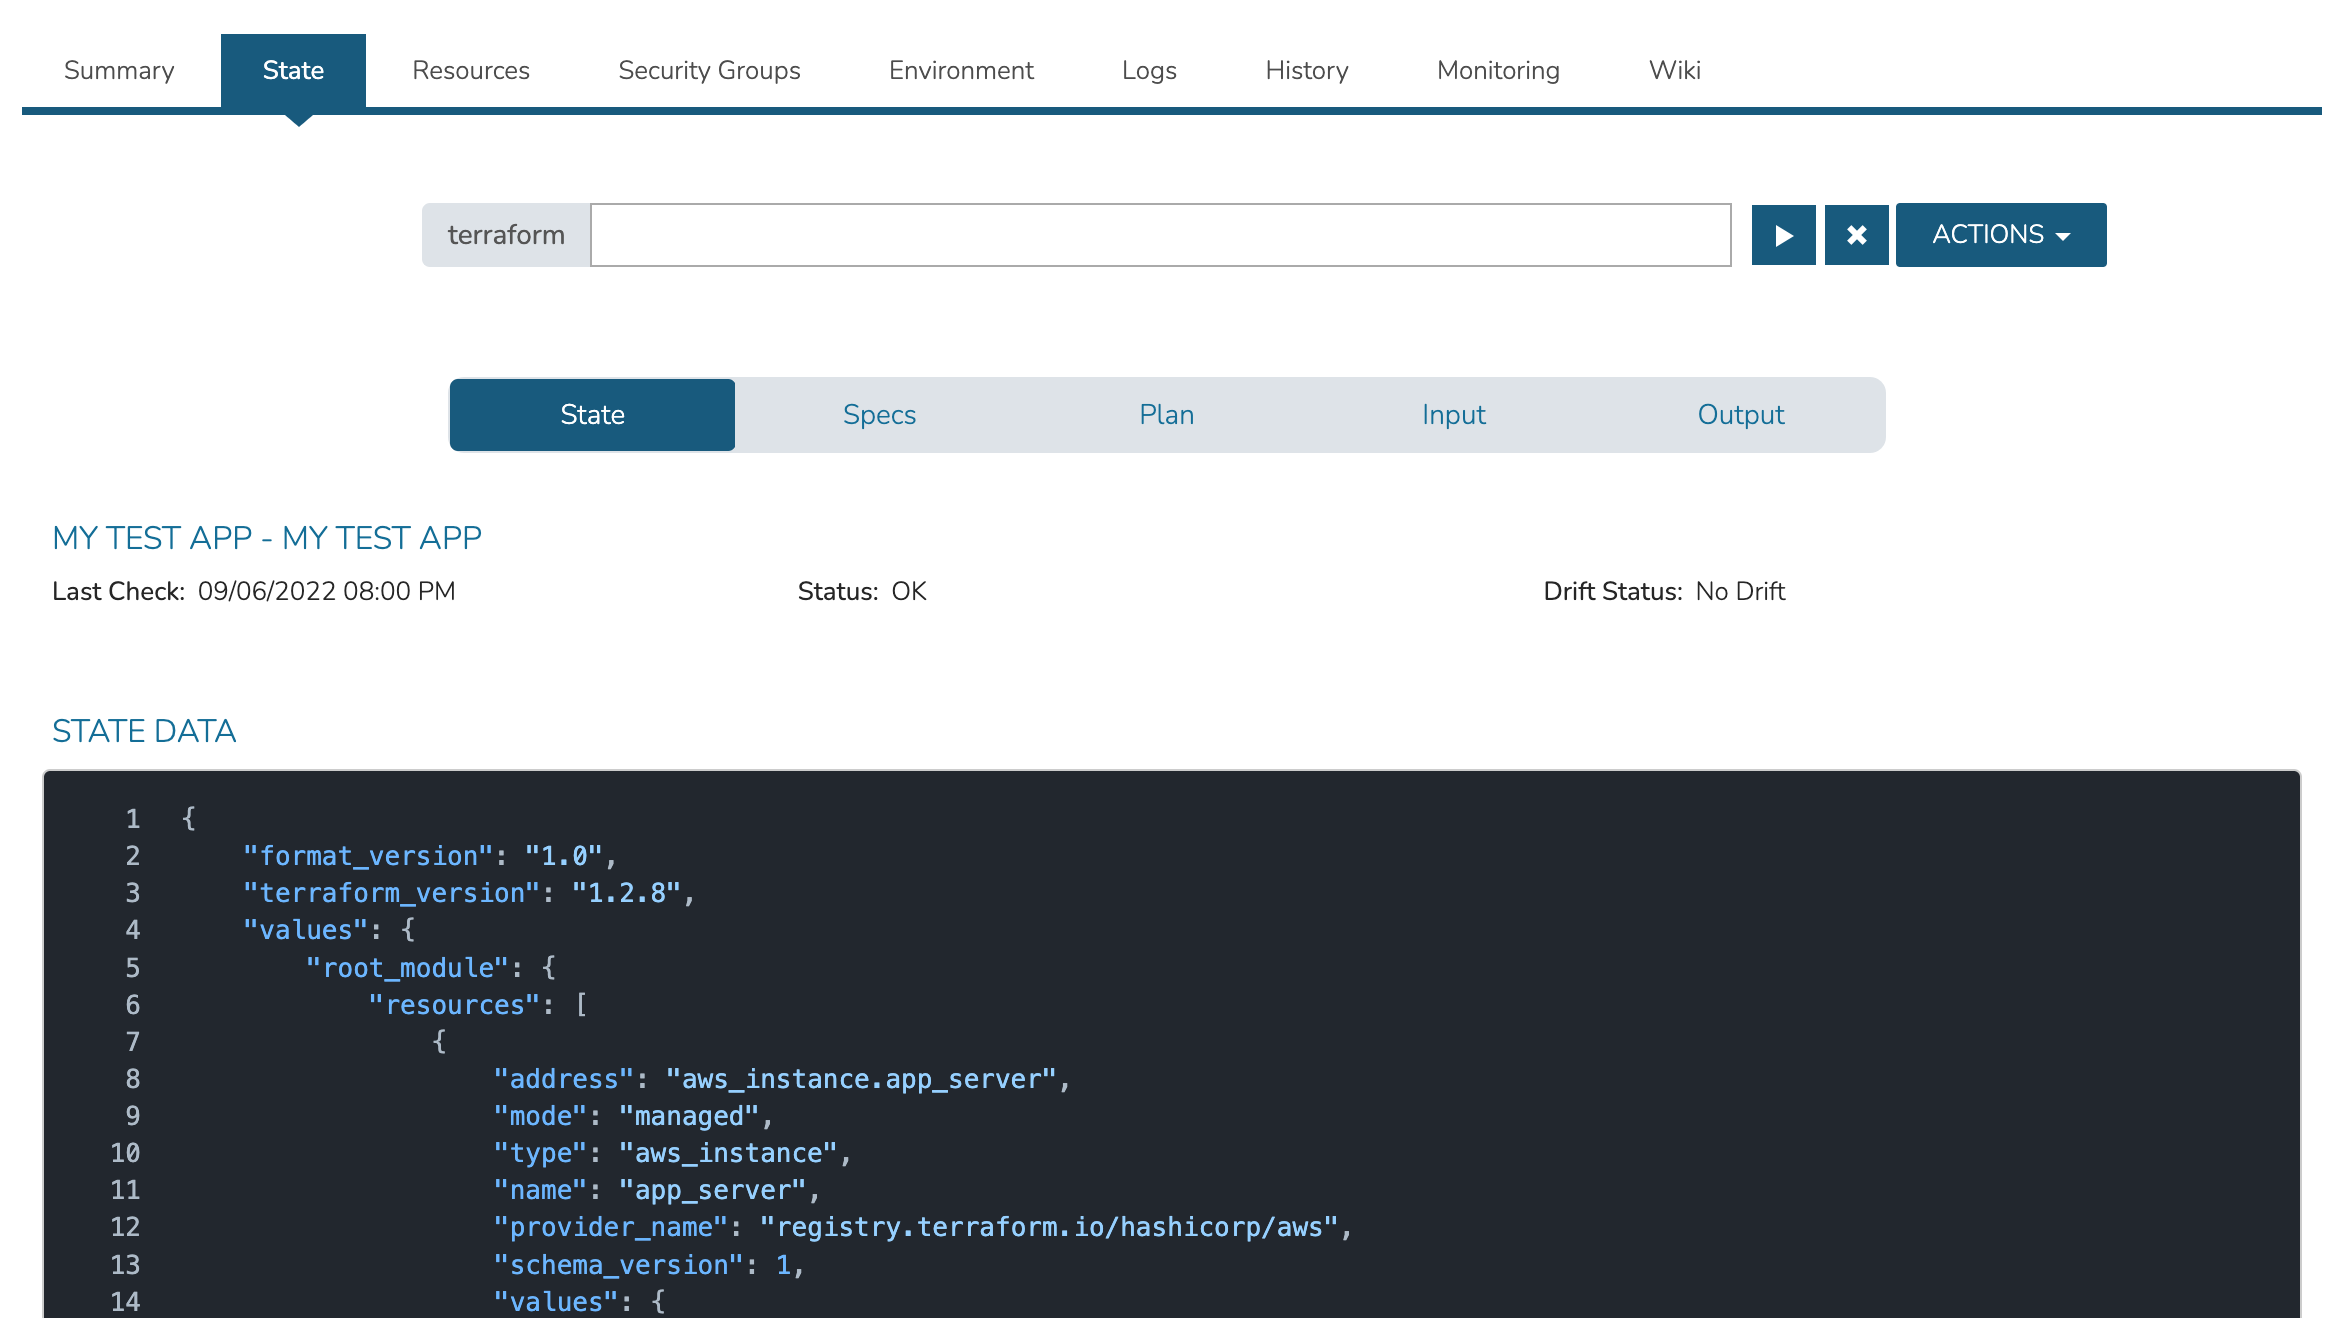Screen dimensions: 2342x1318
Task: Run the terraform command with play button
Action: 1783,235
